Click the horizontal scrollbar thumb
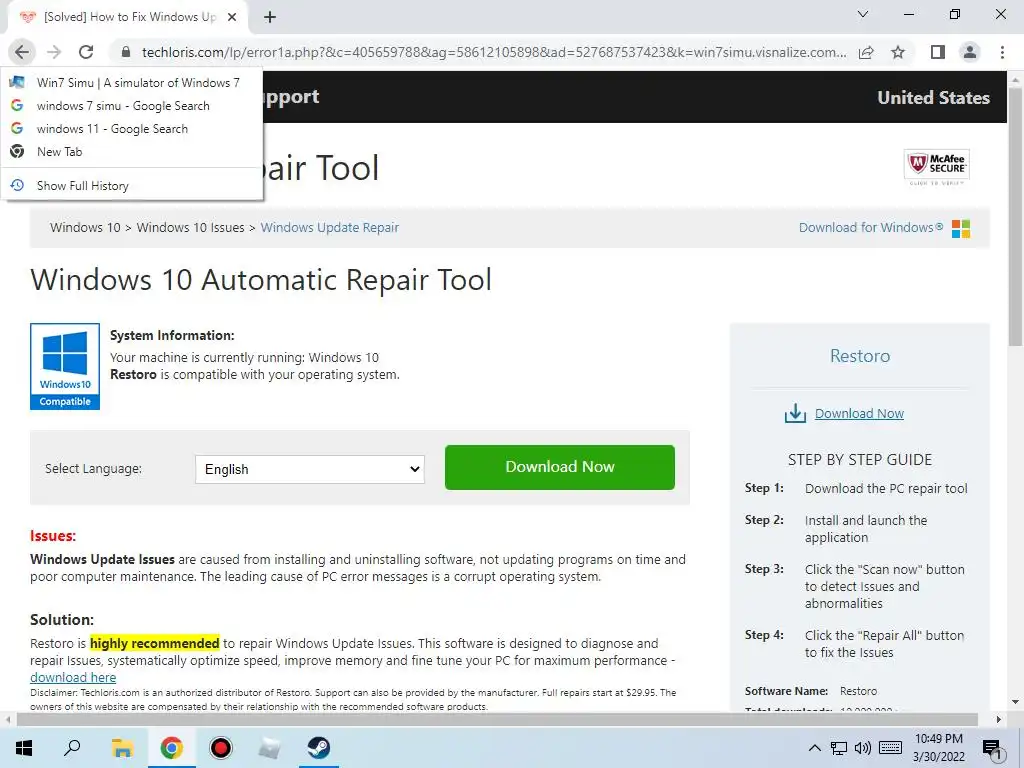The width and height of the screenshot is (1024, 768). click(496, 720)
